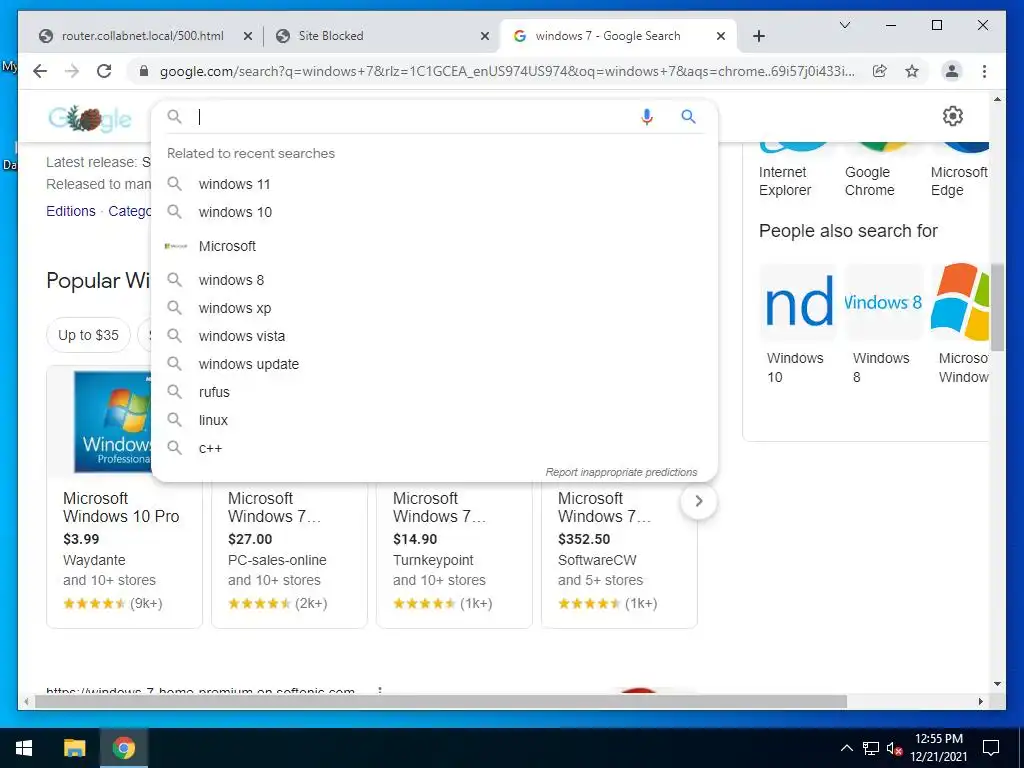
Task: Open Google quick settings gear
Action: [953, 116]
